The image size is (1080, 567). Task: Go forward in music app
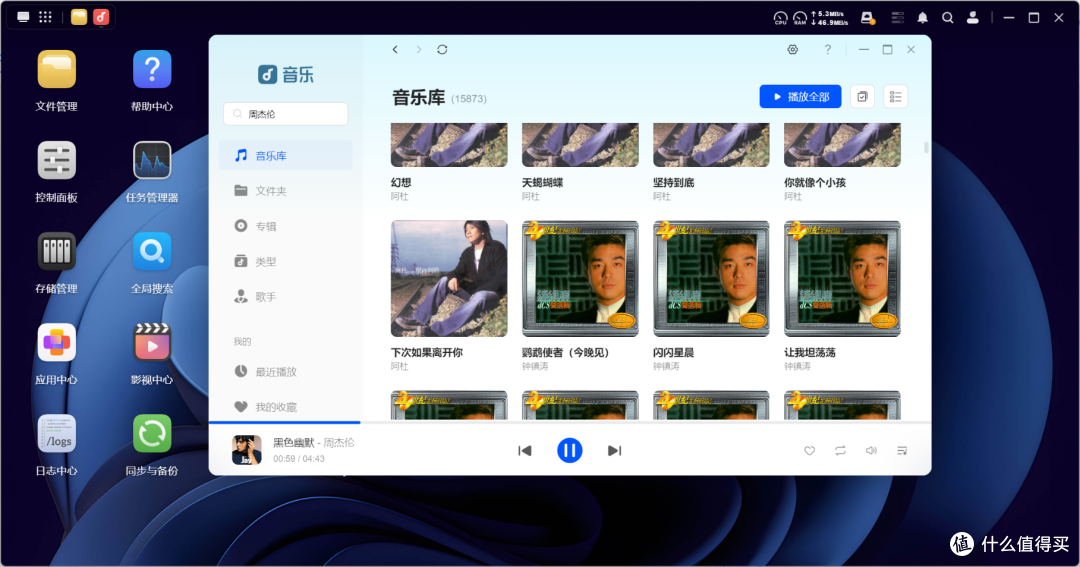[x=419, y=50]
